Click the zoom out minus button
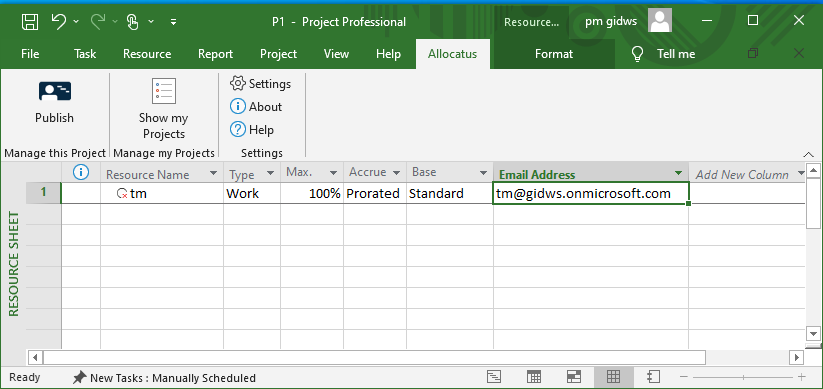The image size is (823, 389). click(683, 377)
